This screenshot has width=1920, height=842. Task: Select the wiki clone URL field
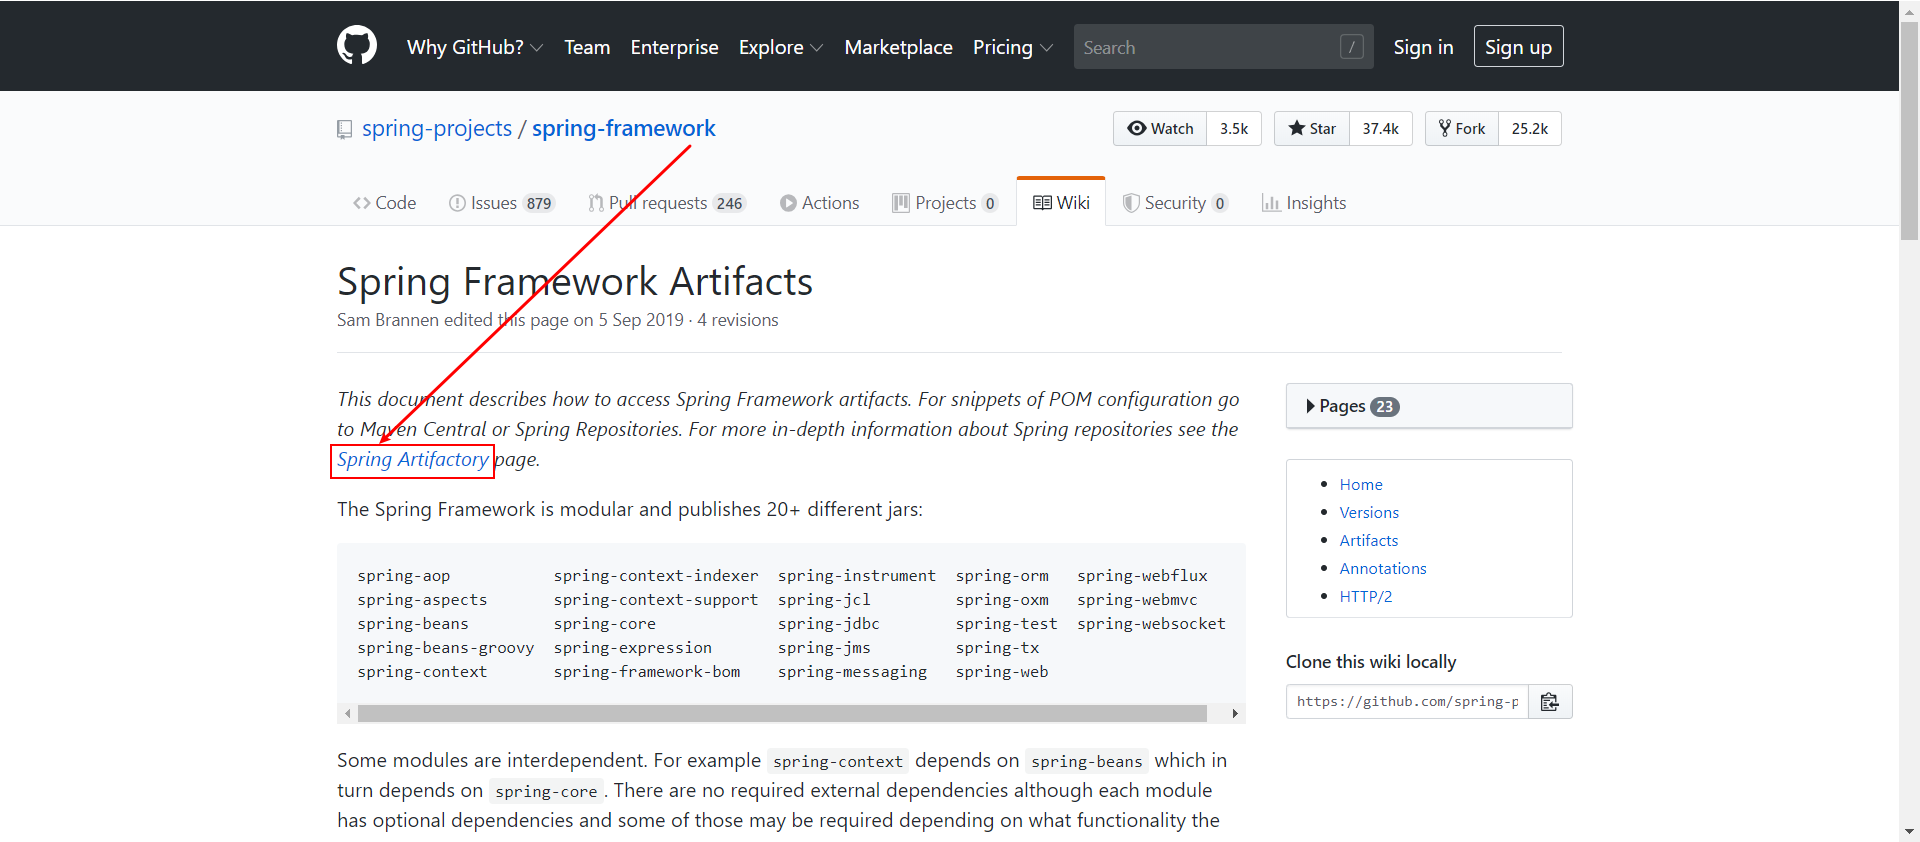1407,702
